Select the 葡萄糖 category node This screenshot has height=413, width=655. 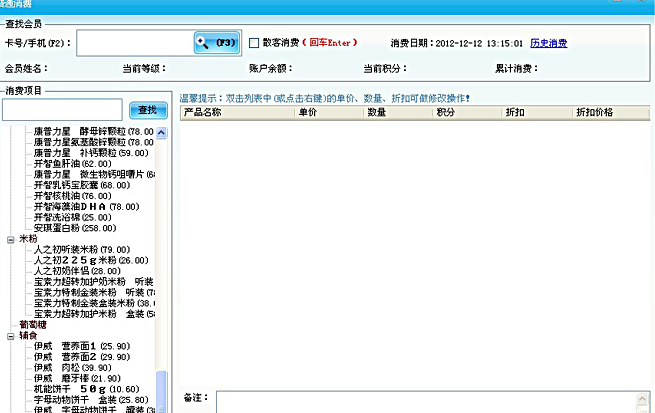tap(33, 324)
